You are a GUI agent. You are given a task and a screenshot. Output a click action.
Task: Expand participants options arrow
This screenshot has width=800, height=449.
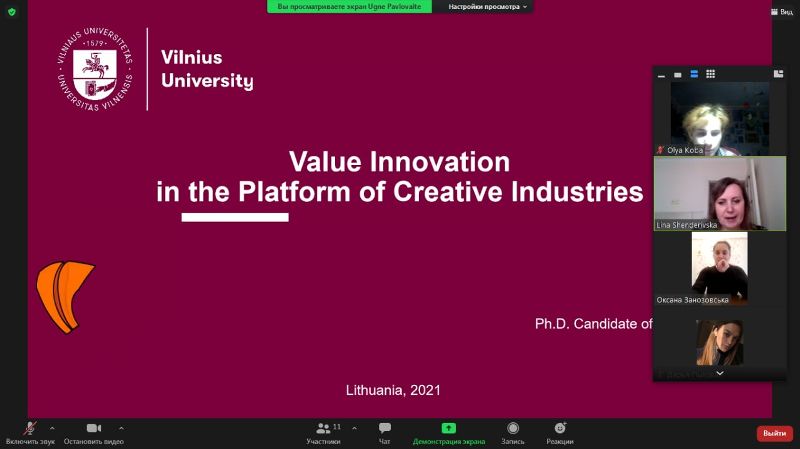(354, 428)
